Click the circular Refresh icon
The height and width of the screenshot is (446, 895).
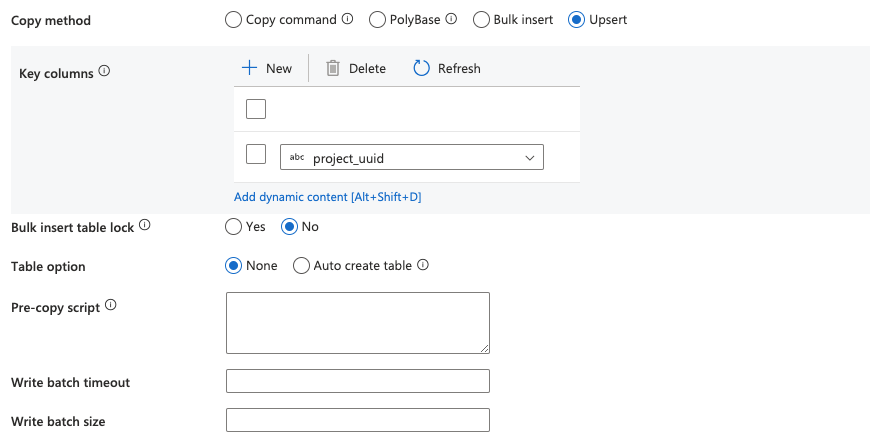pyautogui.click(x=421, y=68)
